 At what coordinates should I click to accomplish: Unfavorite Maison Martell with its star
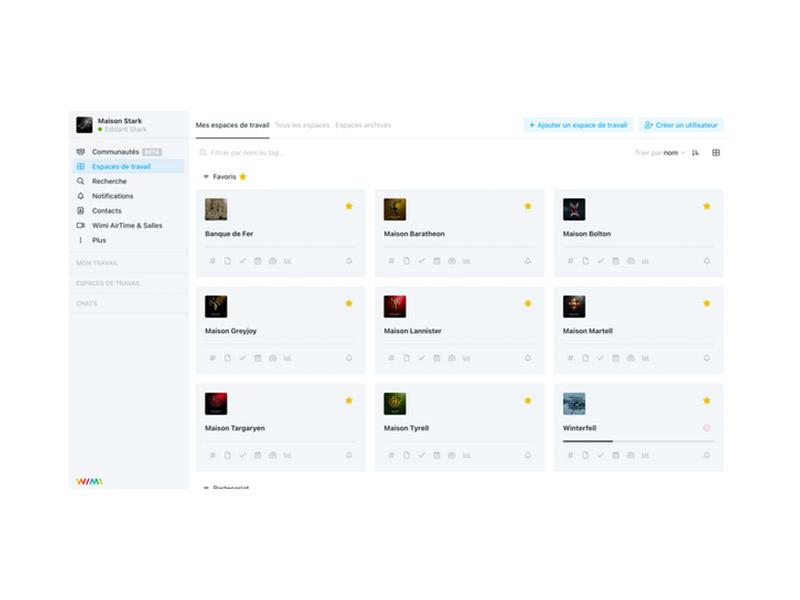(x=707, y=303)
